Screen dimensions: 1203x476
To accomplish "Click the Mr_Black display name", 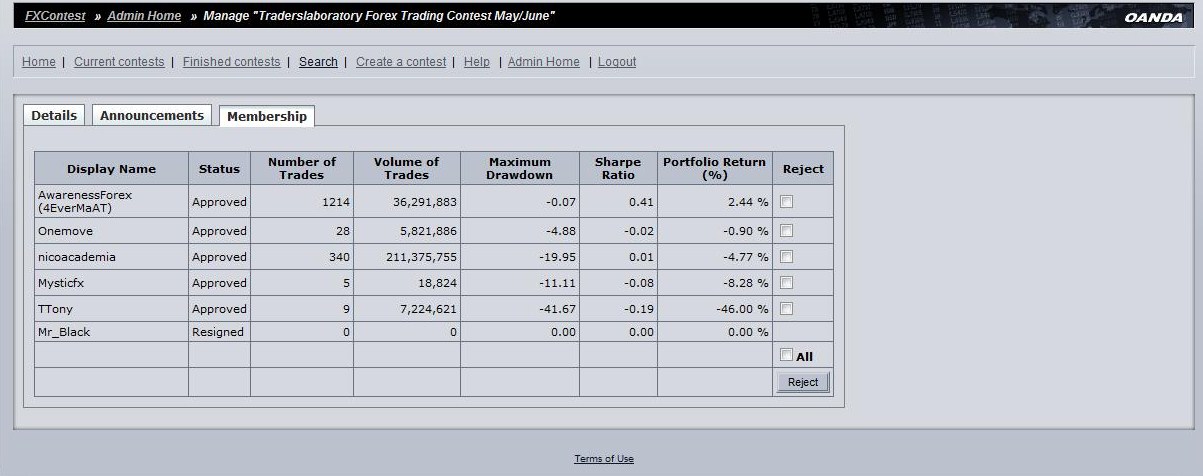I will [64, 332].
